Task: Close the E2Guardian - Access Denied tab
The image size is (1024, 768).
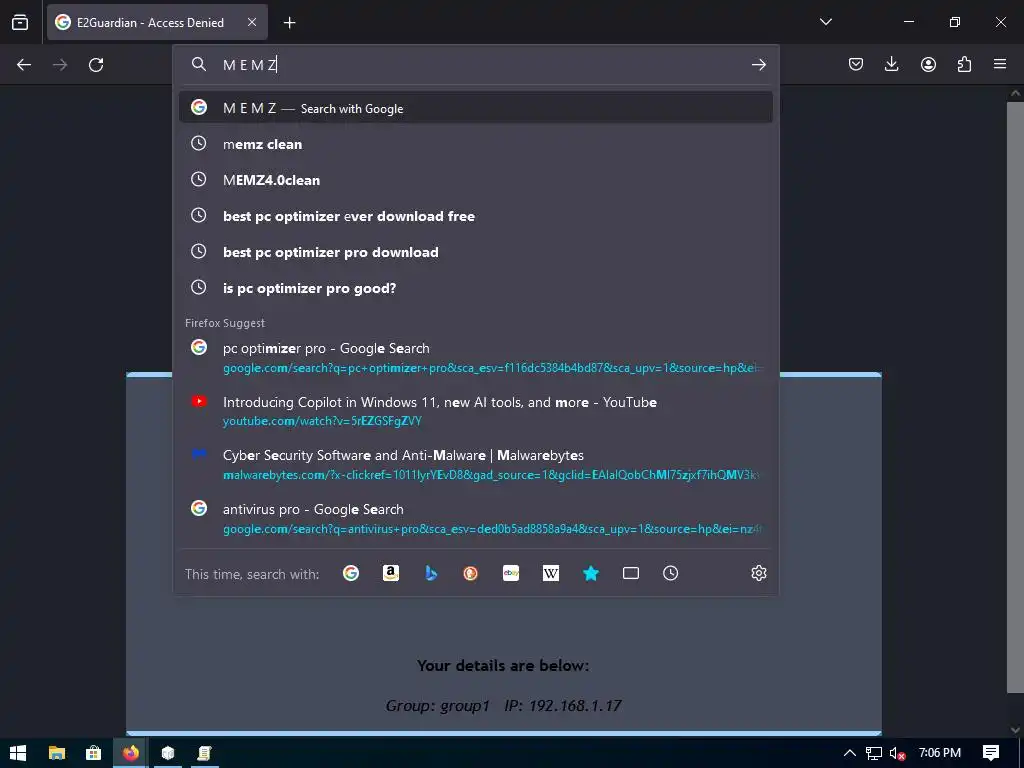Action: click(252, 22)
